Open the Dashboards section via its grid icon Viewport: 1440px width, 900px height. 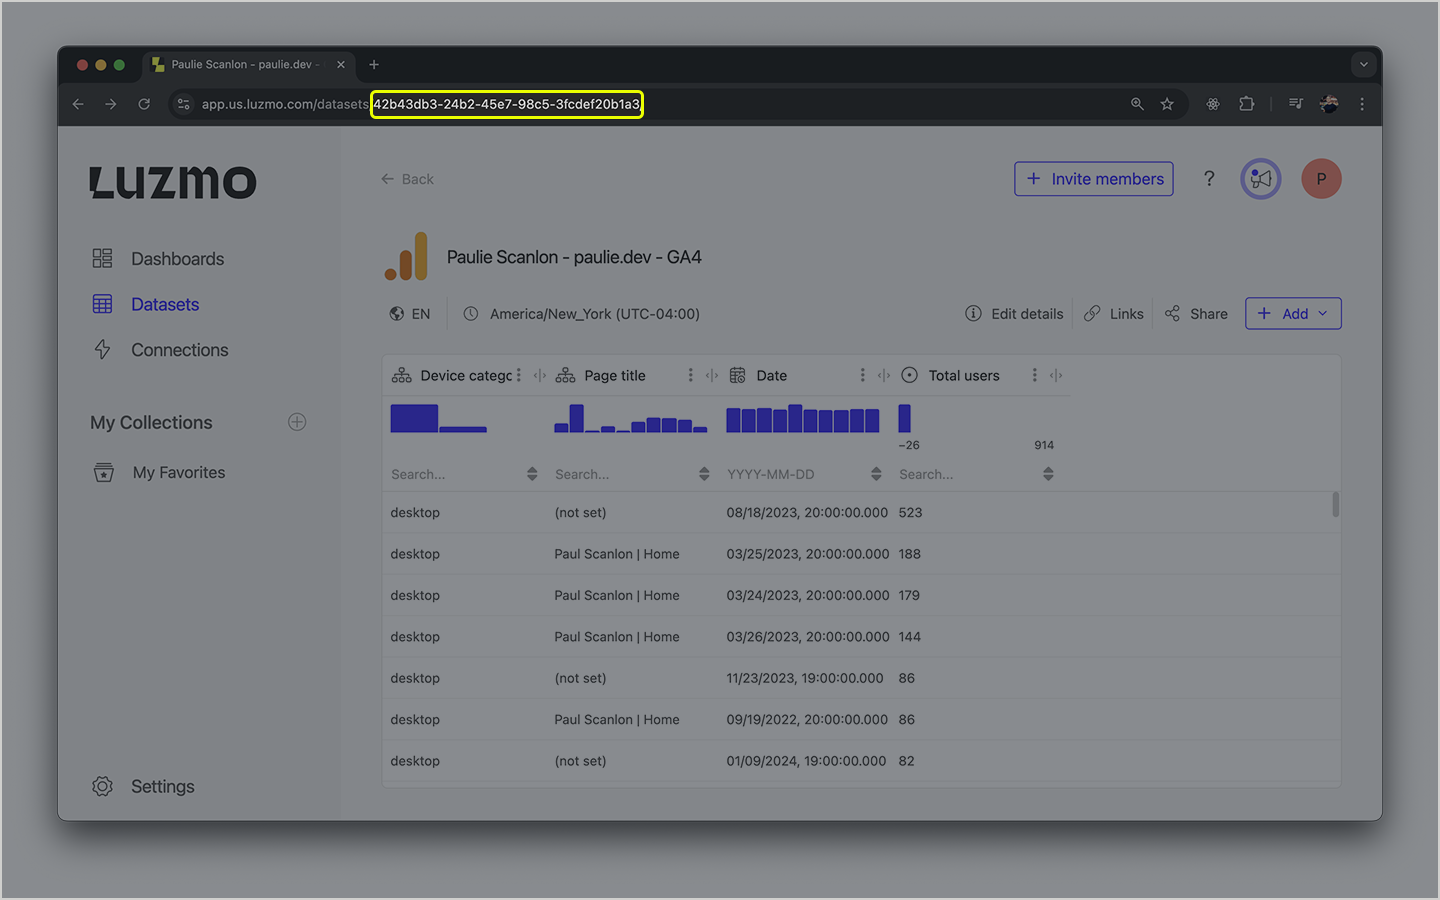[102, 258]
